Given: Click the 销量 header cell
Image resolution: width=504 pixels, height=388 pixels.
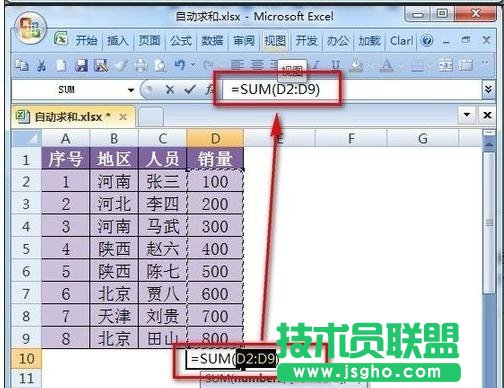Looking at the screenshot, I should point(215,159).
